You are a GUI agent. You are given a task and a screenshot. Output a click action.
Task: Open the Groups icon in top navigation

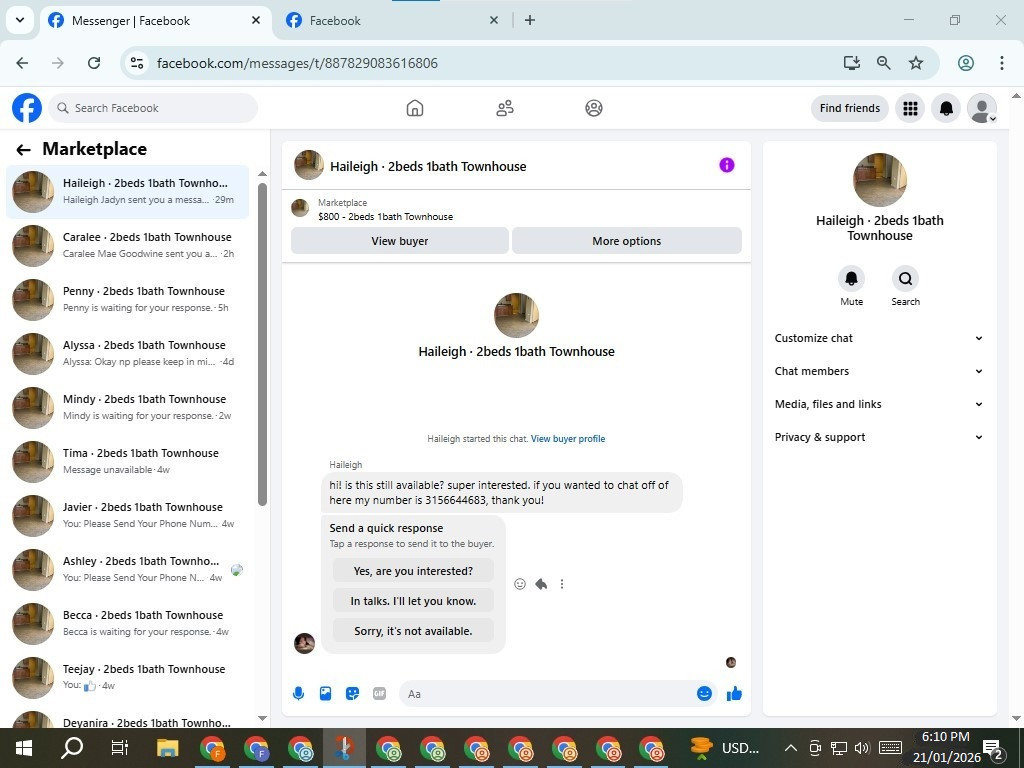coord(594,108)
